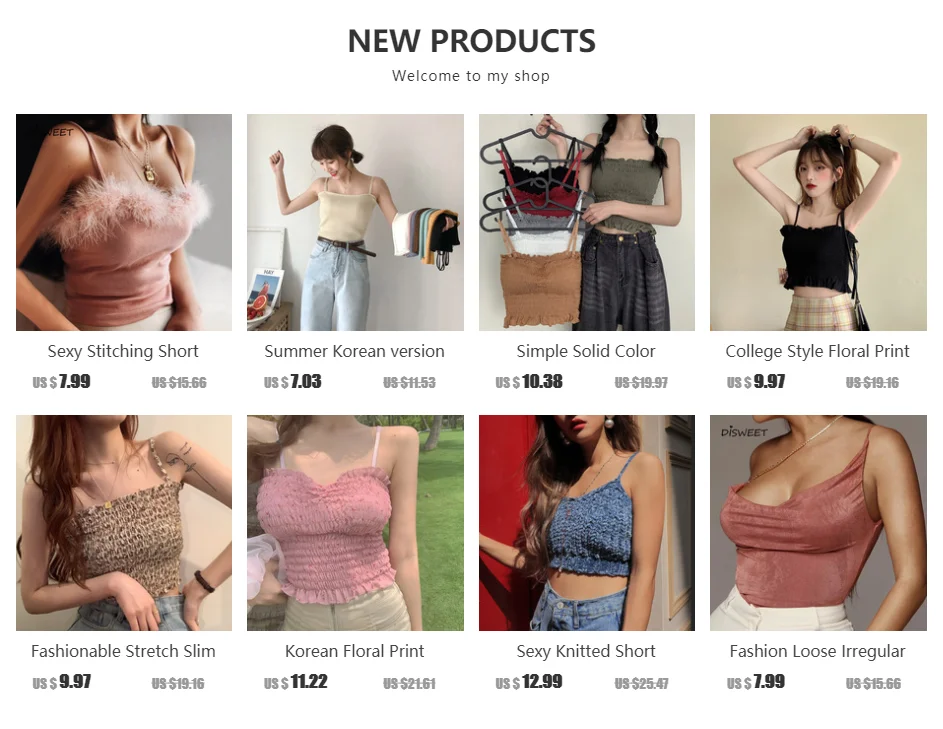Select the 'Simple Solid Color' product title
The image size is (943, 729).
(586, 351)
